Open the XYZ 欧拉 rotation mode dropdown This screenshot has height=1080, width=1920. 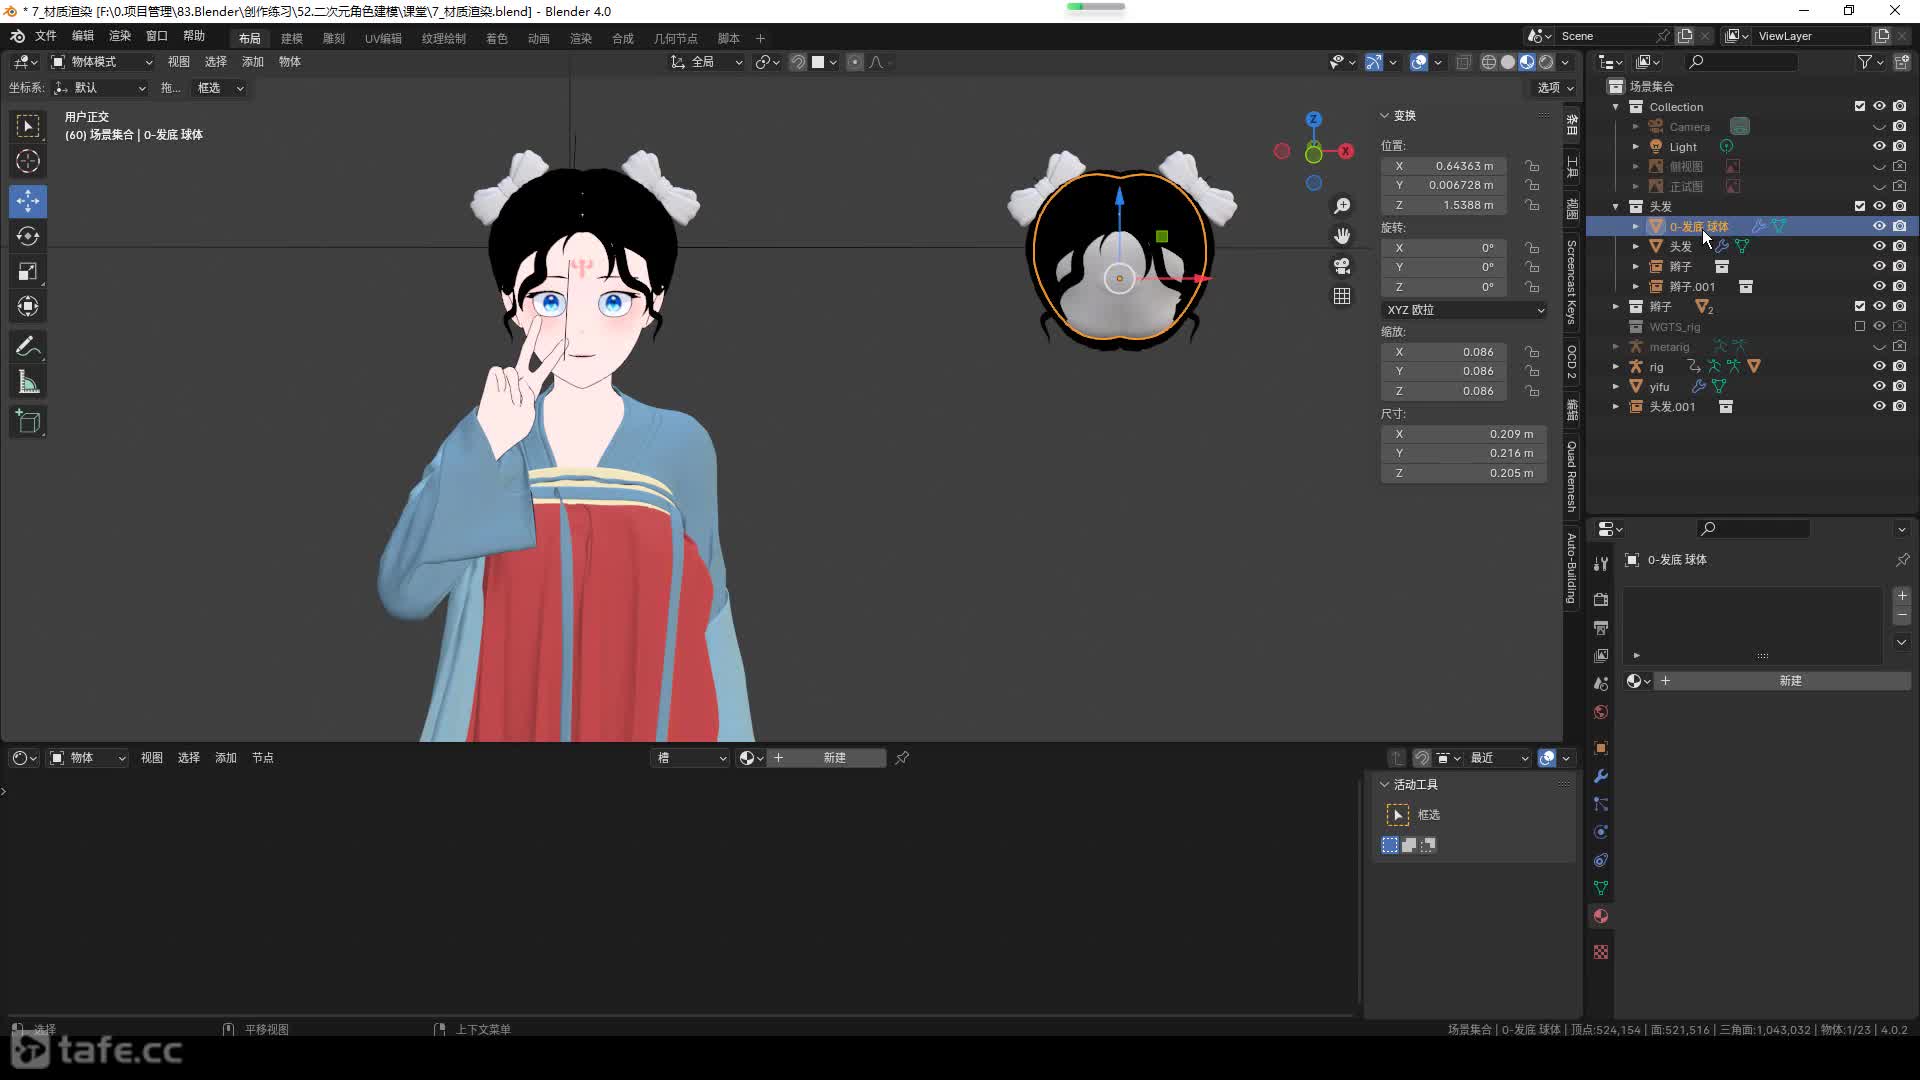click(x=1464, y=310)
